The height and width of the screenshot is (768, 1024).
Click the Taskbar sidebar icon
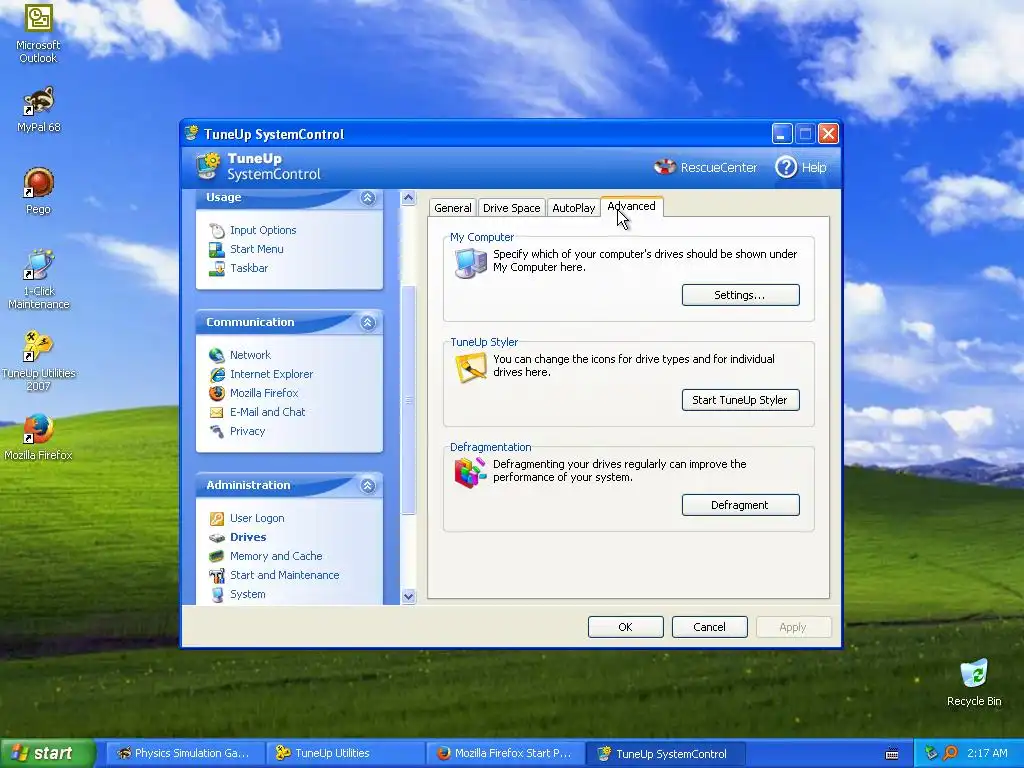tap(217, 268)
